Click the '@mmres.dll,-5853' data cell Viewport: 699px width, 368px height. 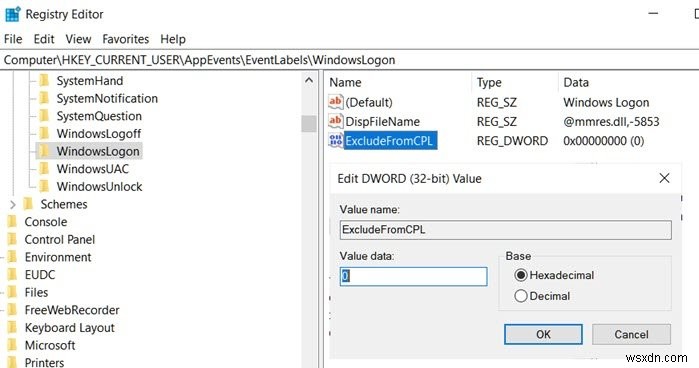coord(611,122)
